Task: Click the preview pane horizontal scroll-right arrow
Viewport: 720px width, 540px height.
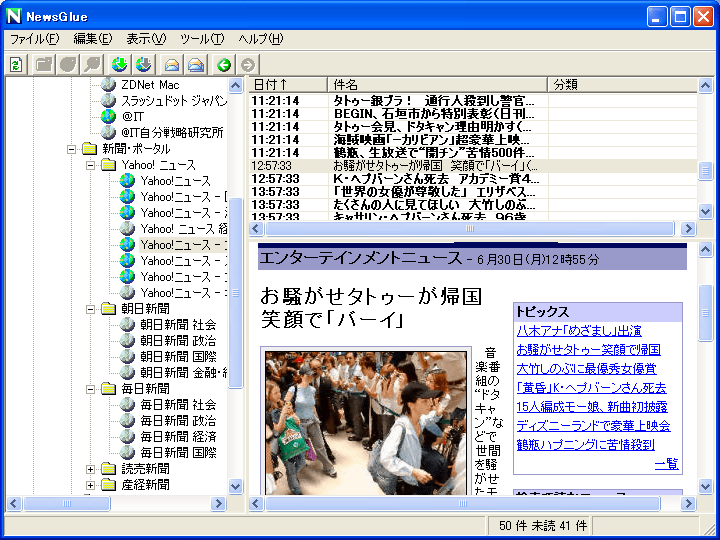Action: pos(688,504)
